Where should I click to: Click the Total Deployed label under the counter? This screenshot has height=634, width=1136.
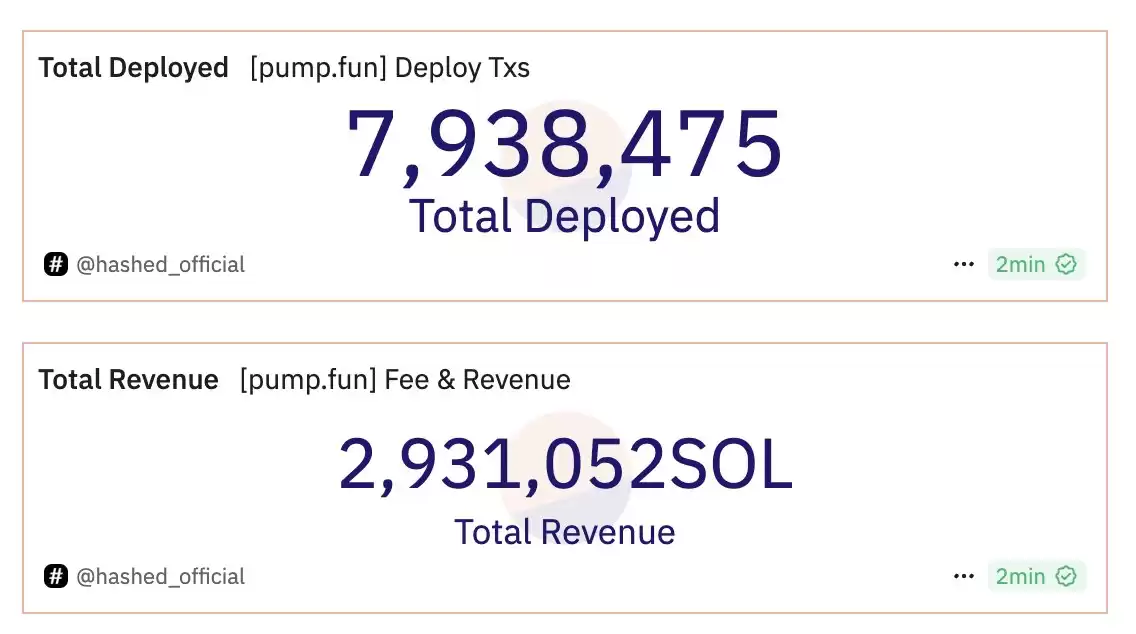tap(564, 216)
